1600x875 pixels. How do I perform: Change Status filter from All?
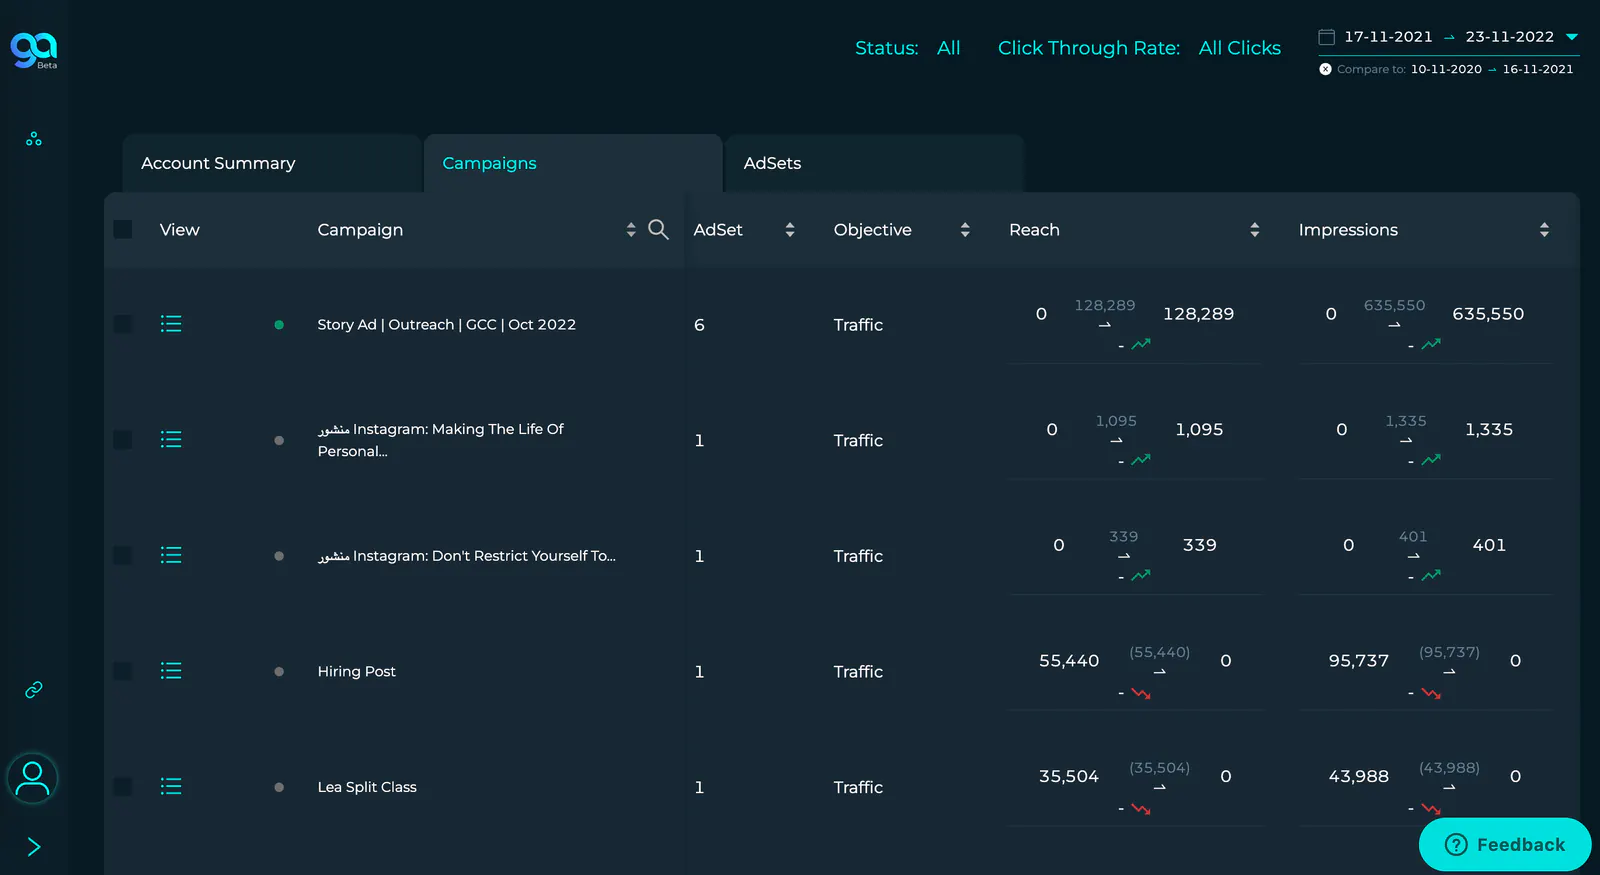point(948,48)
